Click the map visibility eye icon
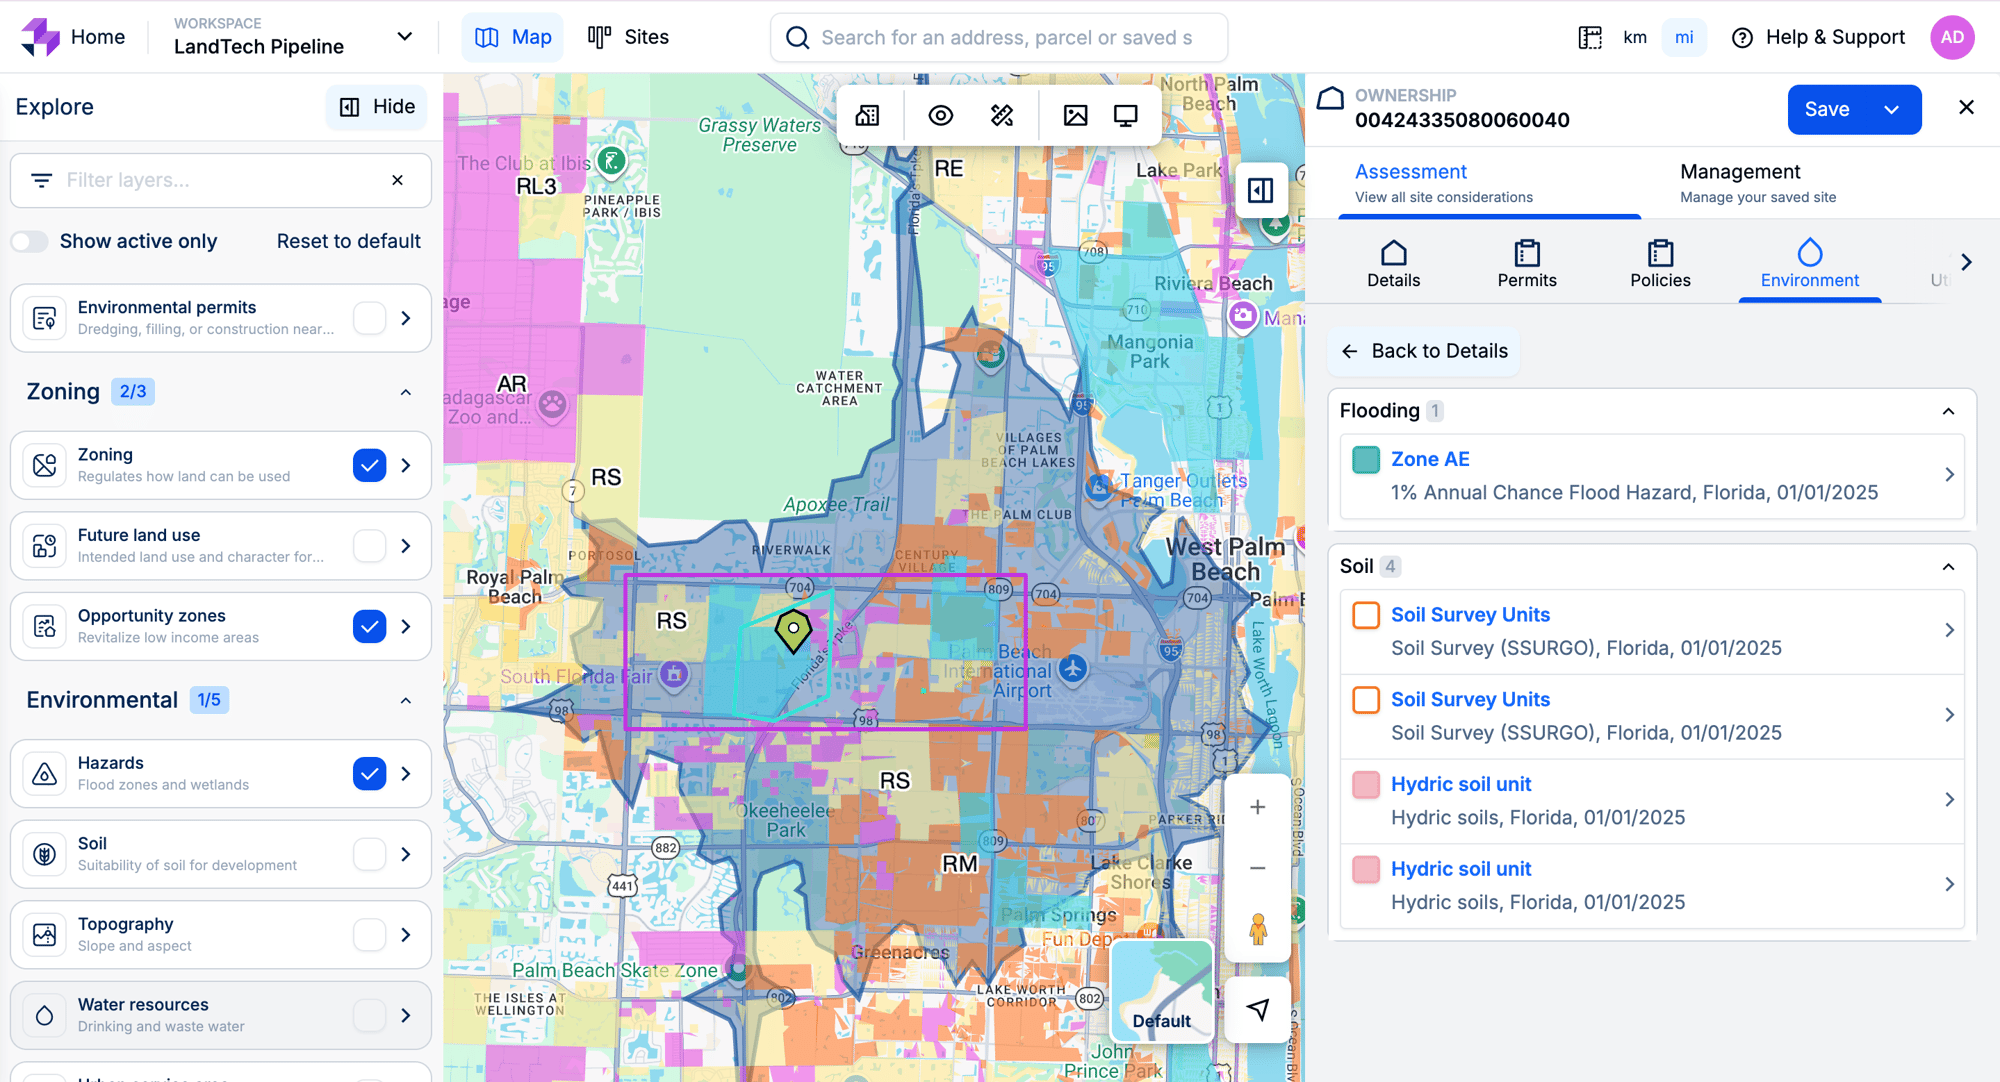Image resolution: width=2000 pixels, height=1082 pixels. 940,116
